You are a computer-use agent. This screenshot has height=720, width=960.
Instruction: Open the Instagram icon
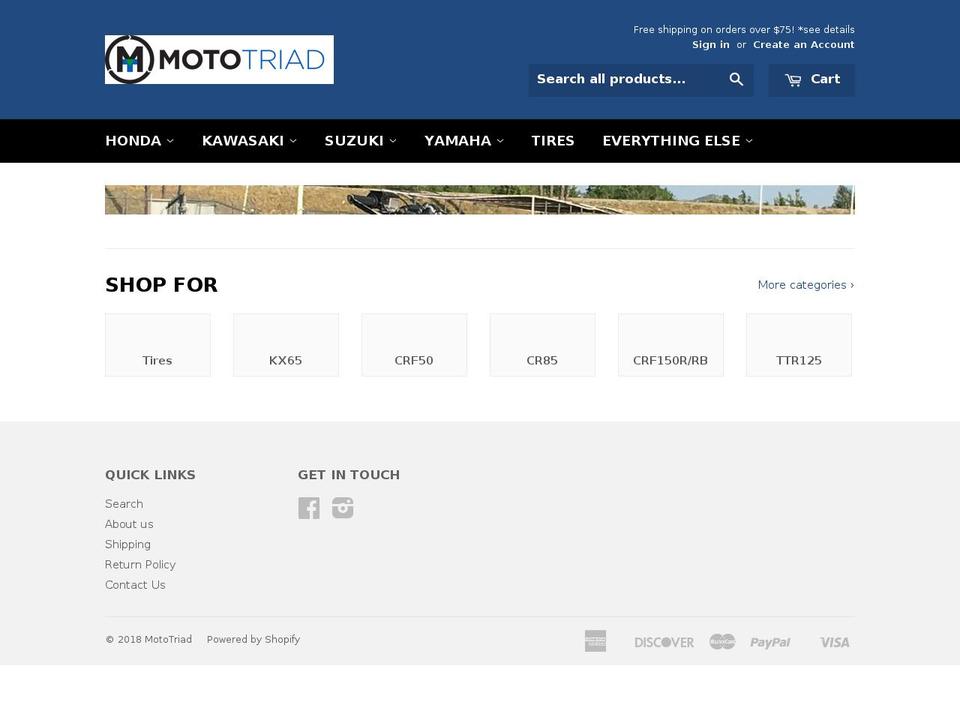(x=343, y=508)
